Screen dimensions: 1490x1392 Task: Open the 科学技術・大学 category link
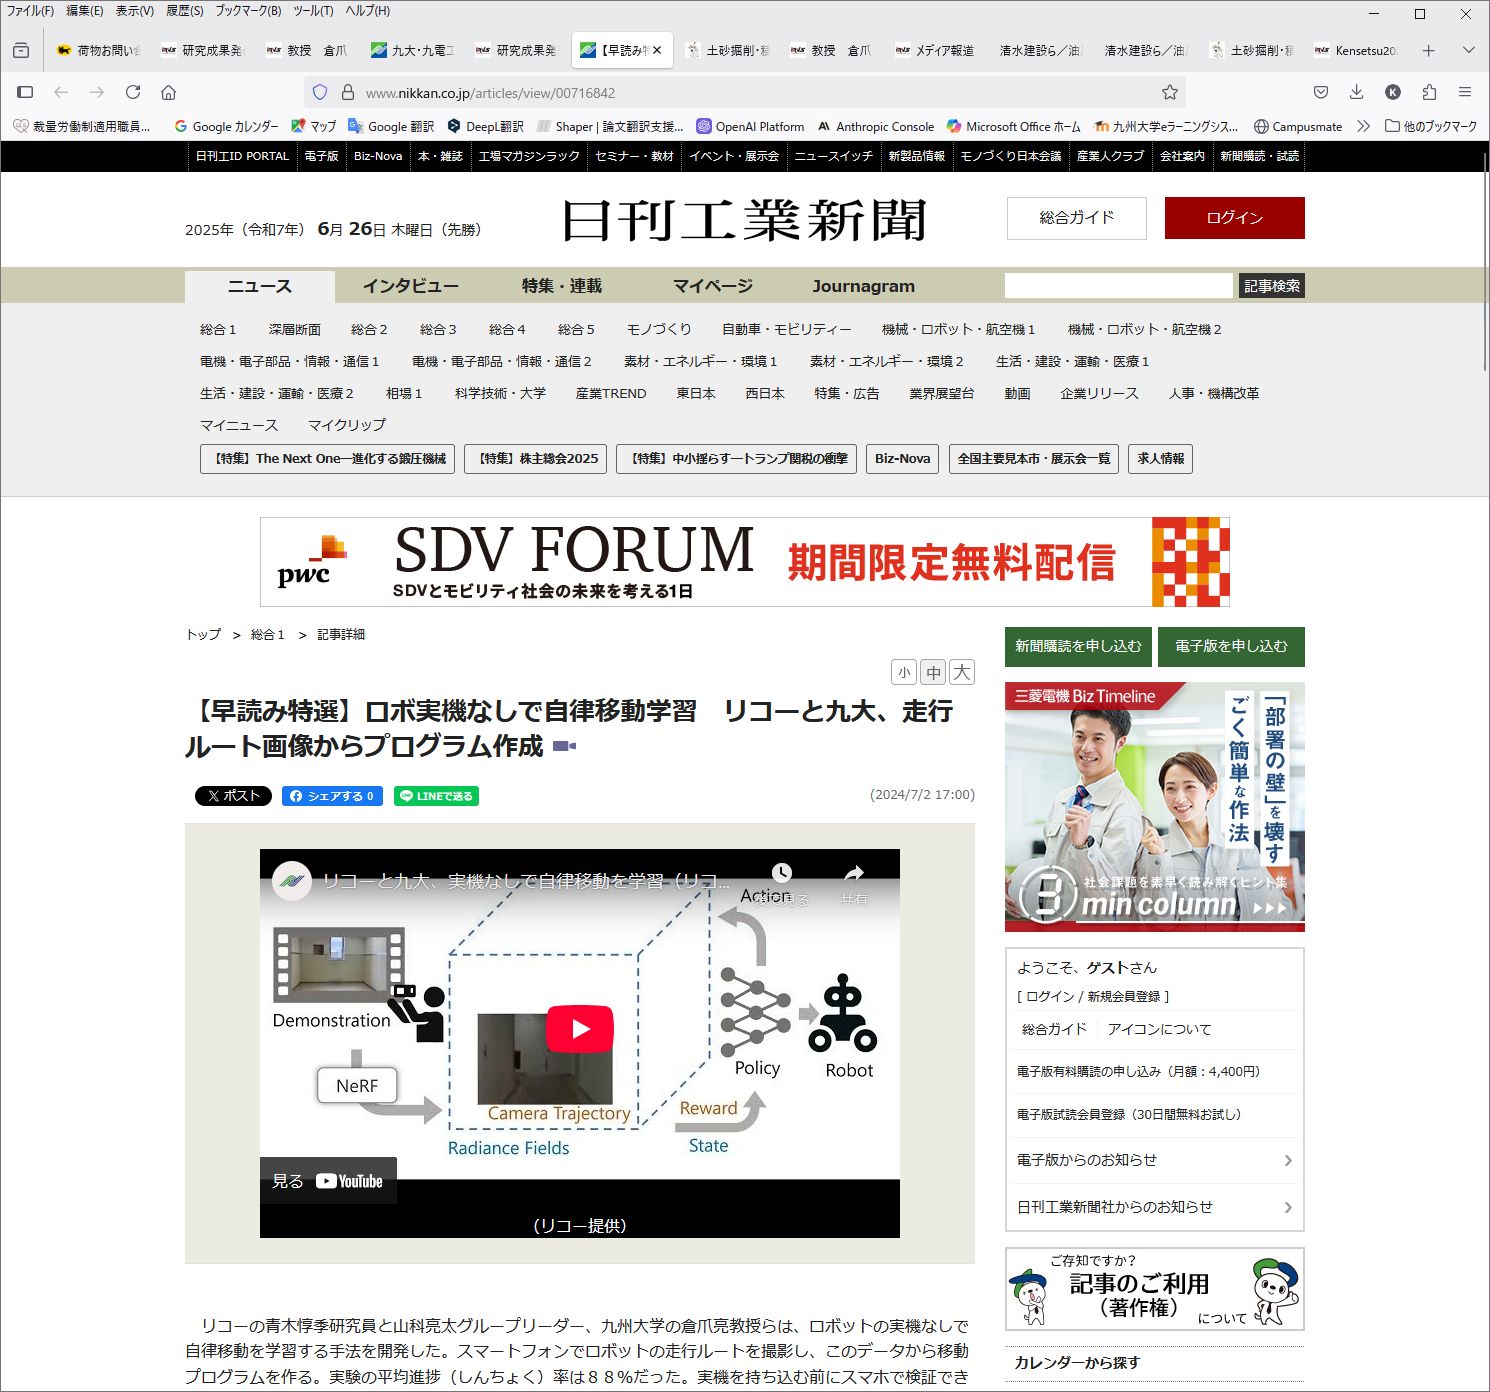(x=500, y=393)
